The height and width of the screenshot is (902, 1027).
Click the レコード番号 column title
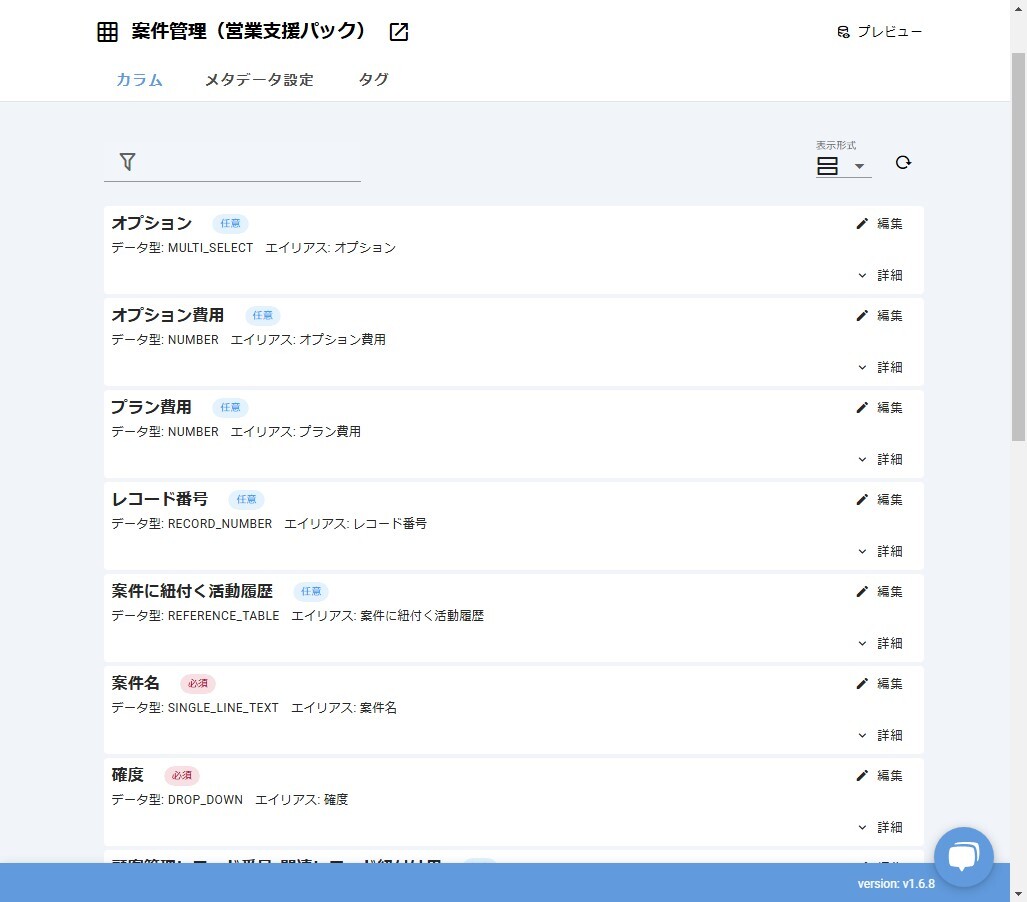pos(160,499)
